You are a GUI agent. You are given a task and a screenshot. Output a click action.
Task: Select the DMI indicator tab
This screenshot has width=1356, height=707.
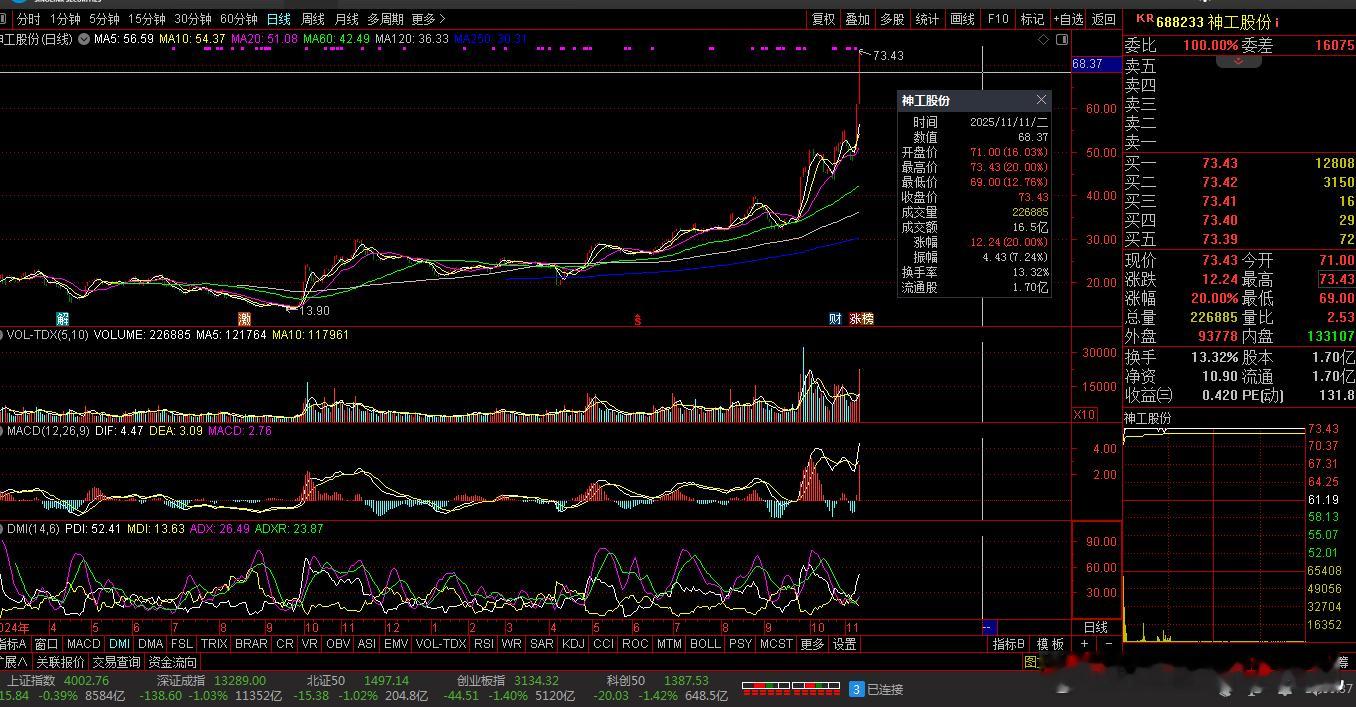tap(119, 644)
